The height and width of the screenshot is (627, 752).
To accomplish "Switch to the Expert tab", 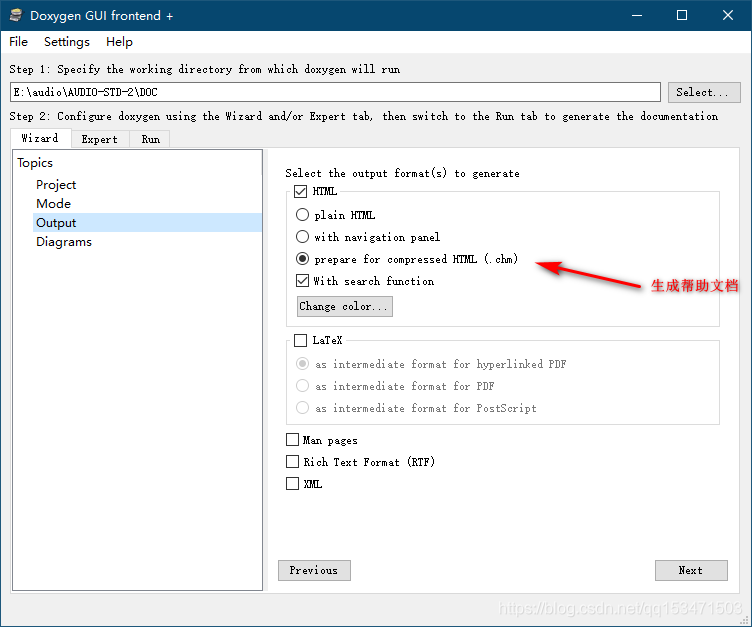I will point(100,139).
